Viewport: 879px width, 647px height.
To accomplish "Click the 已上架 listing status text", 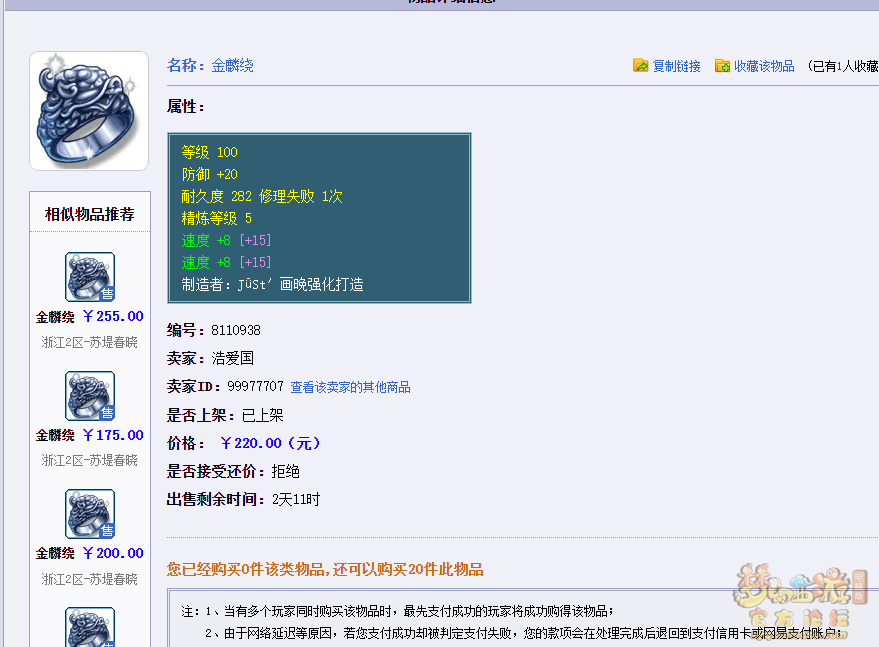I will (262, 415).
